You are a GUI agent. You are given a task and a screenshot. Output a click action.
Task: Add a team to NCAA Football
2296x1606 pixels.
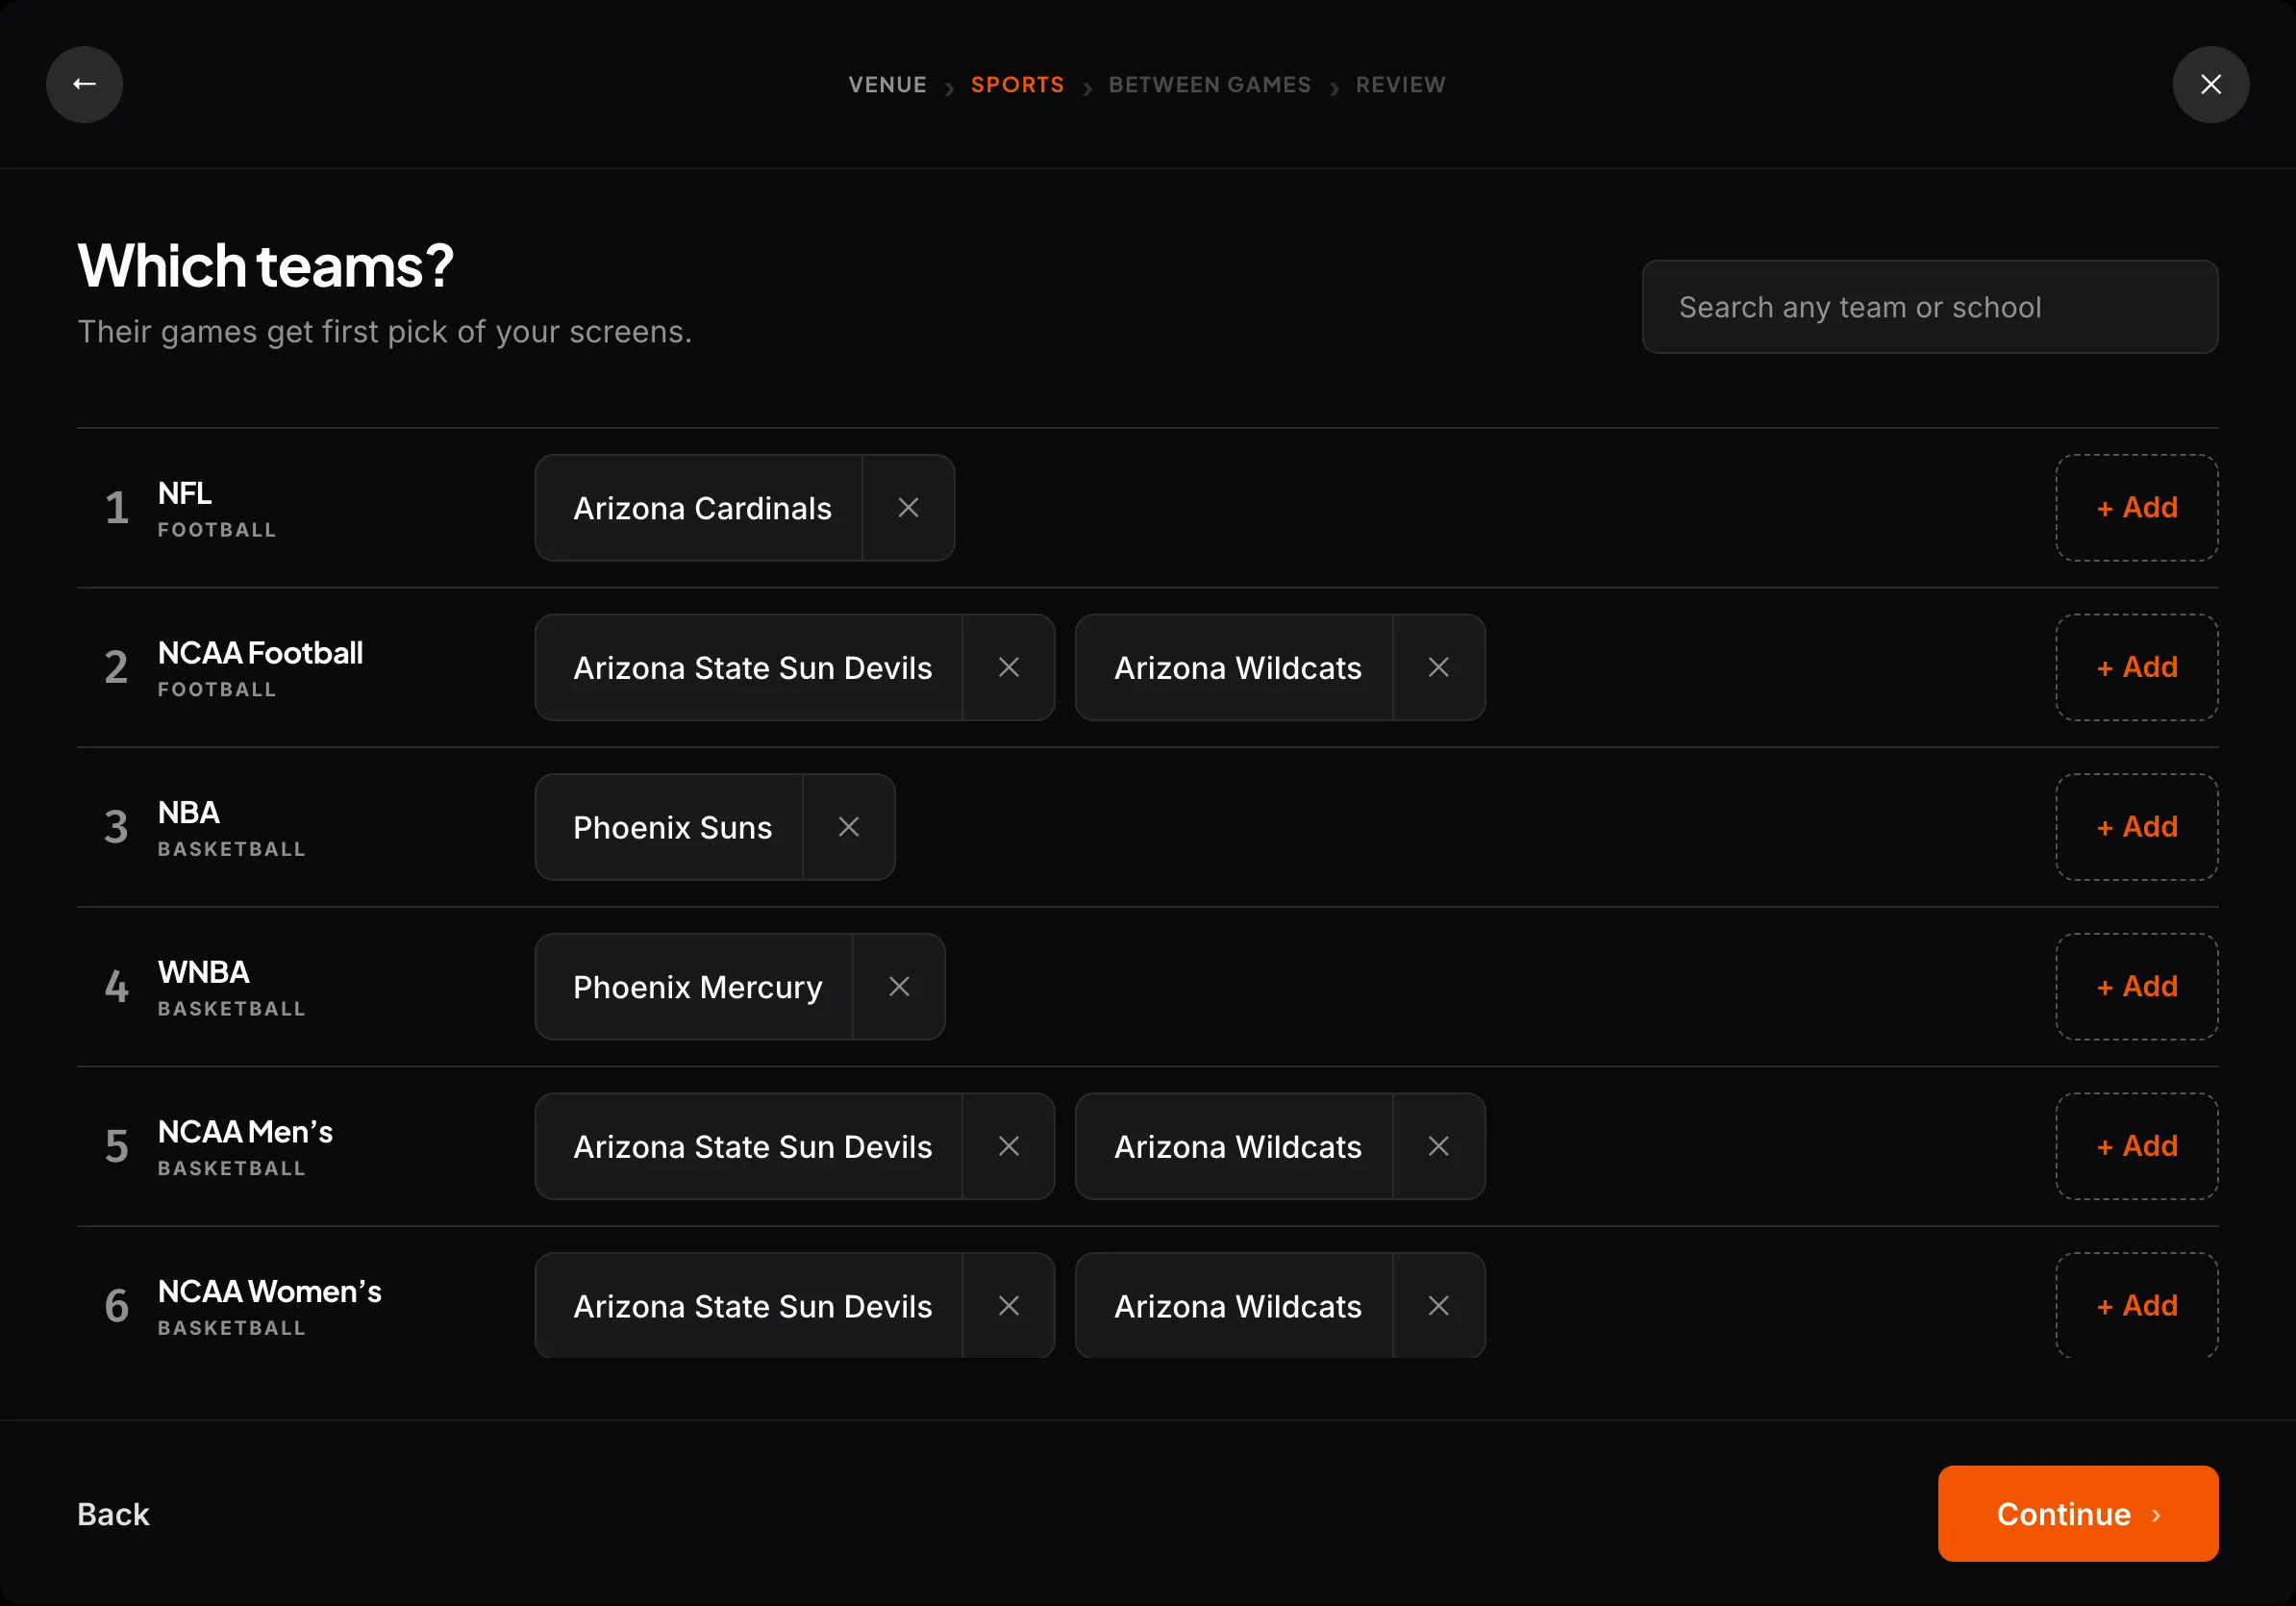[2136, 667]
